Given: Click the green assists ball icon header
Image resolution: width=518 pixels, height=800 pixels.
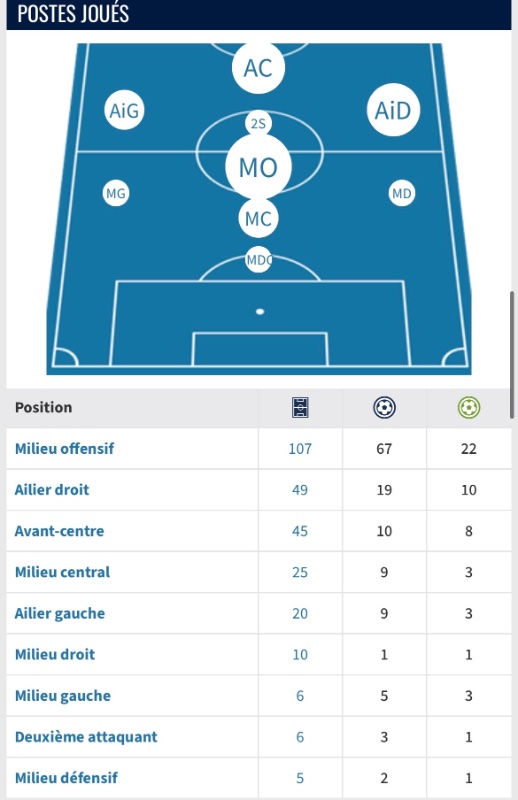Looking at the screenshot, I should 468,408.
